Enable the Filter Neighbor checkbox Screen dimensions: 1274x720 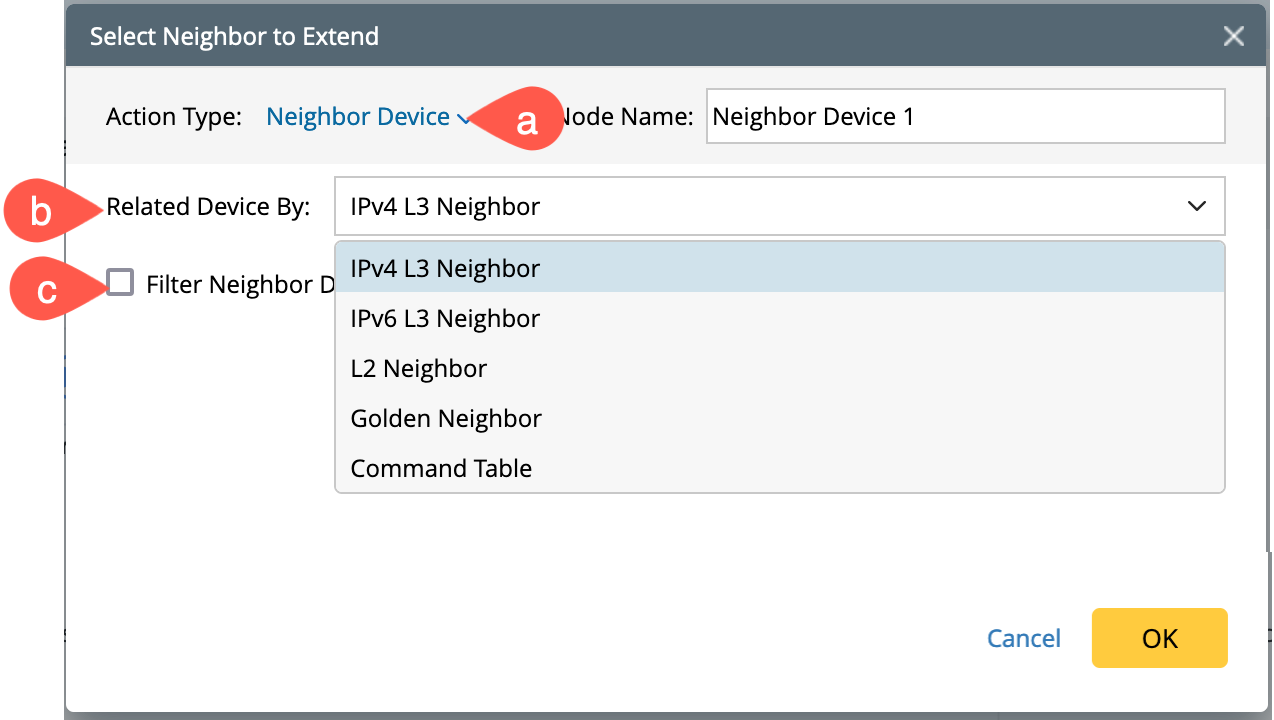120,283
